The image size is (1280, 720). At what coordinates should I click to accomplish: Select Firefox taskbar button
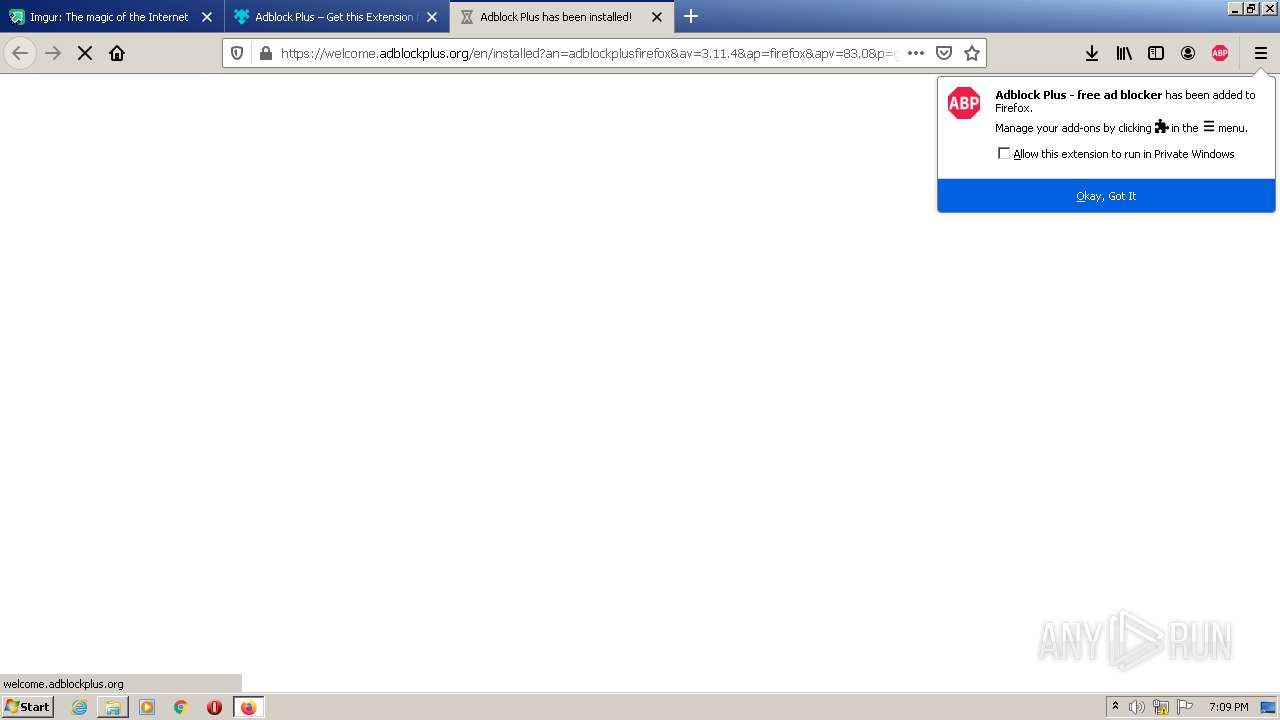[x=248, y=707]
